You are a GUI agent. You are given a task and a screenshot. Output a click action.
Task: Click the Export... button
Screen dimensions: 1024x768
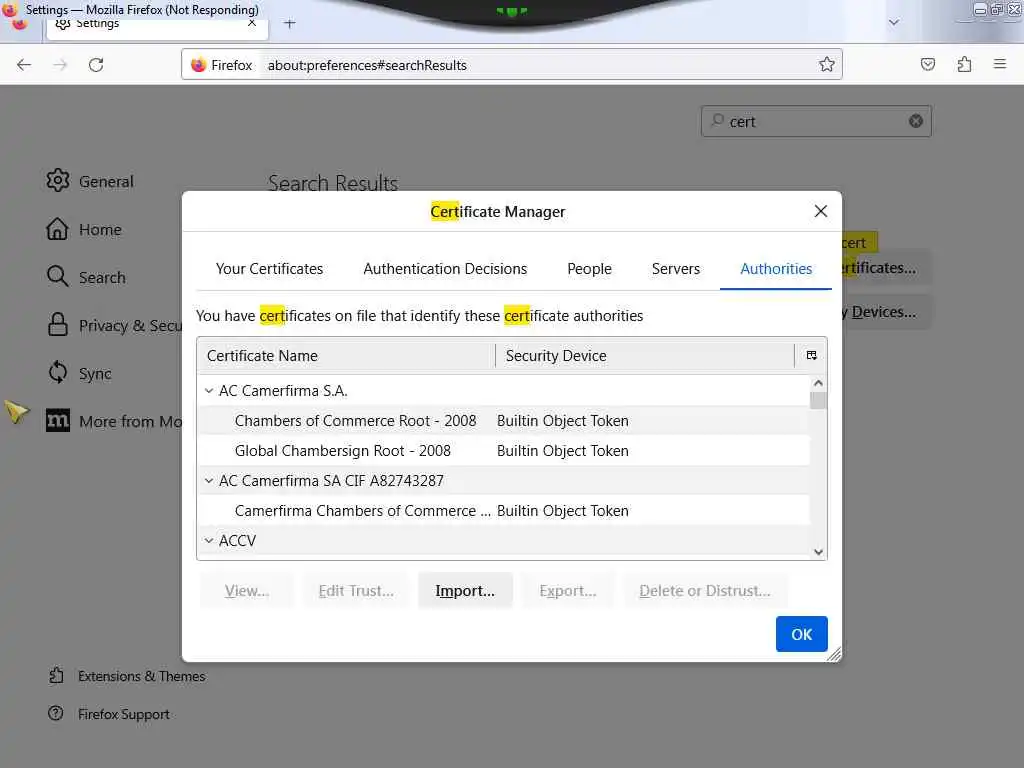(x=568, y=590)
